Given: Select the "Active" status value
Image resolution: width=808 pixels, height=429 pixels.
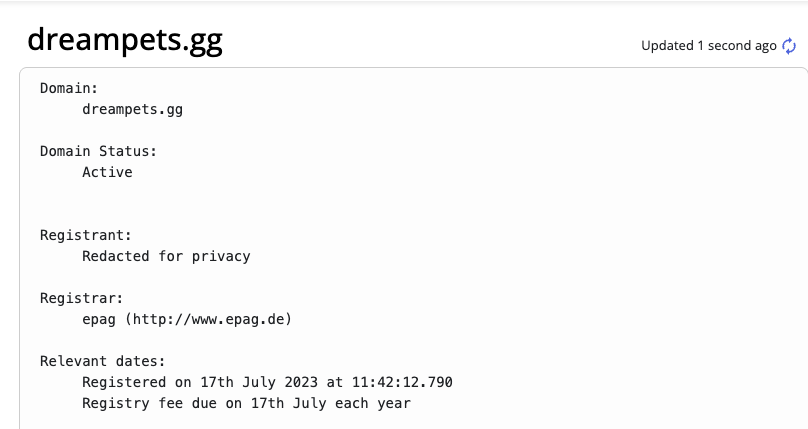Looking at the screenshot, I should click(x=107, y=172).
